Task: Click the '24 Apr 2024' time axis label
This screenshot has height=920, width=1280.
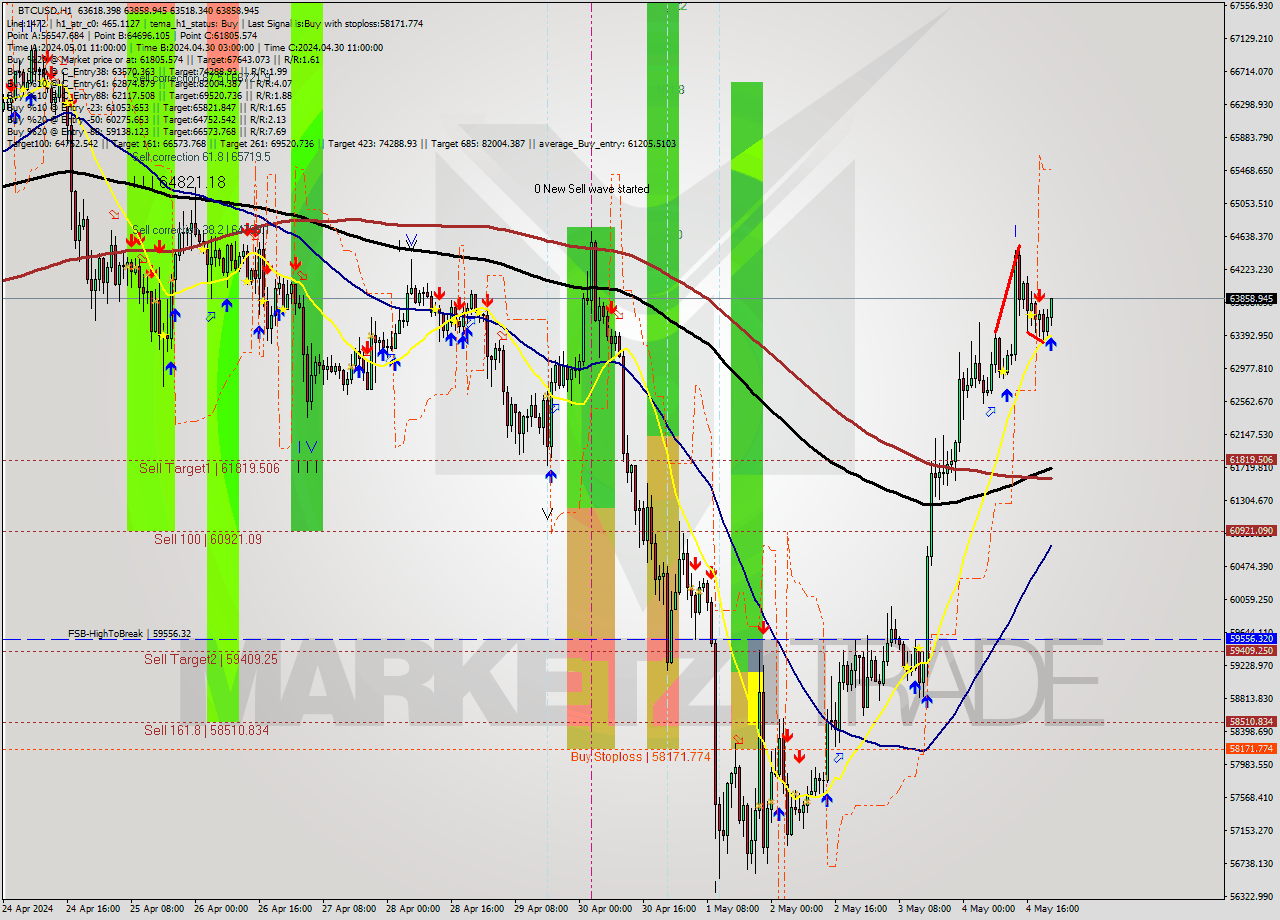Action: pyautogui.click(x=29, y=909)
